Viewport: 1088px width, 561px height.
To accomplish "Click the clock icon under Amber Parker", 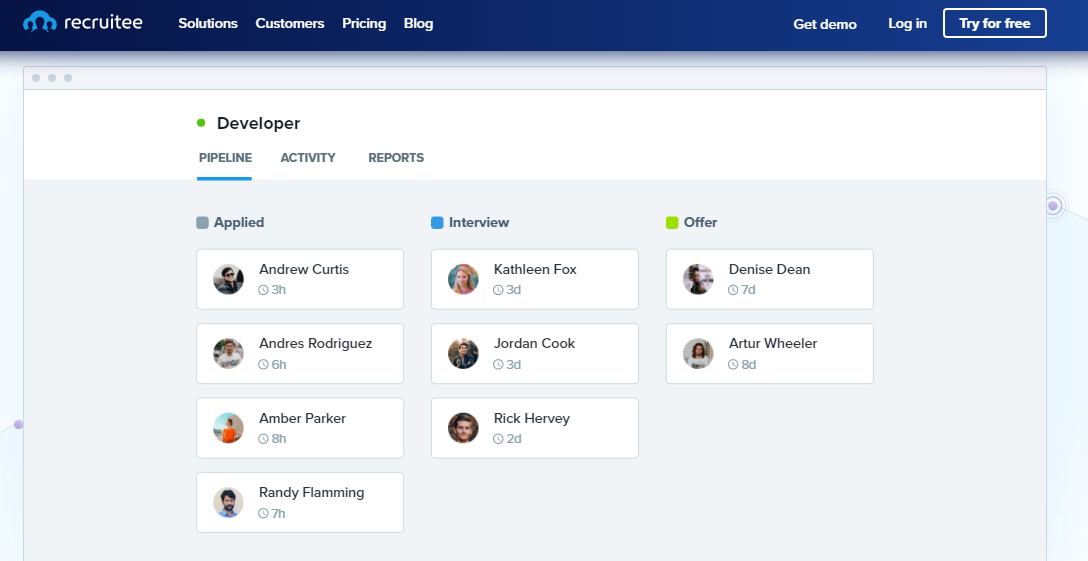I will pos(264,439).
